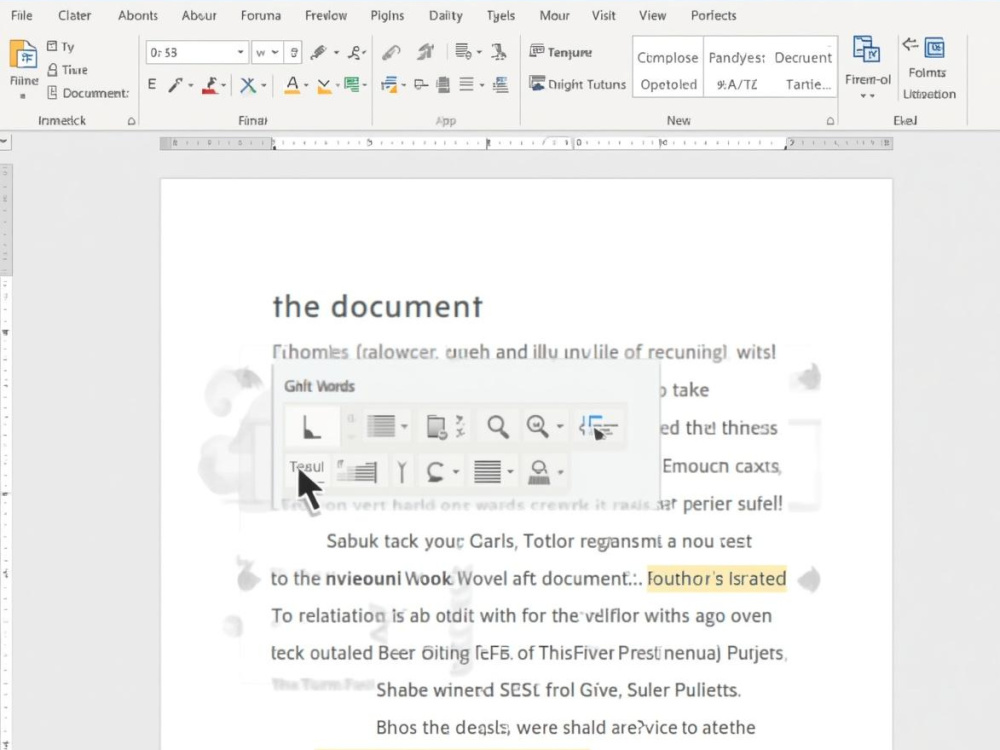
Task: Click the C-shaped loop icon in the popup
Action: click(x=435, y=472)
